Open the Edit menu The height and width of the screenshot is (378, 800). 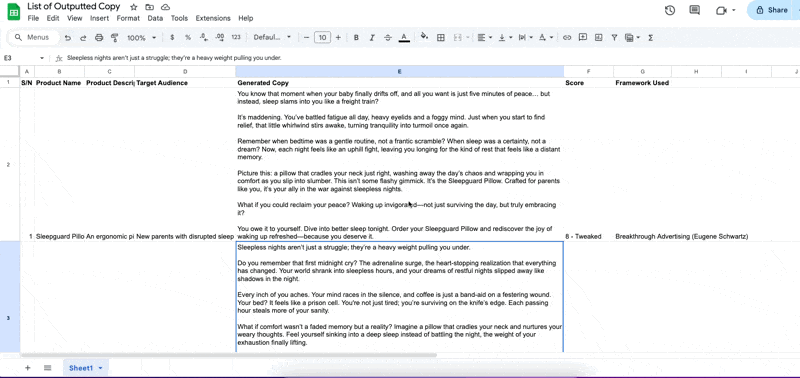[x=53, y=18]
